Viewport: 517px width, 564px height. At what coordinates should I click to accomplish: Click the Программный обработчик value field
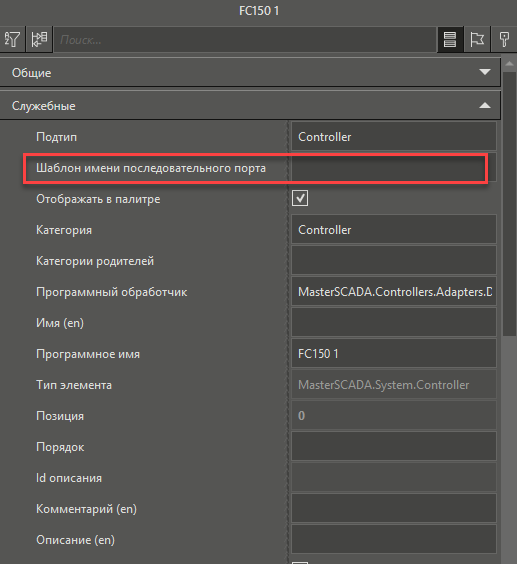(x=394, y=291)
